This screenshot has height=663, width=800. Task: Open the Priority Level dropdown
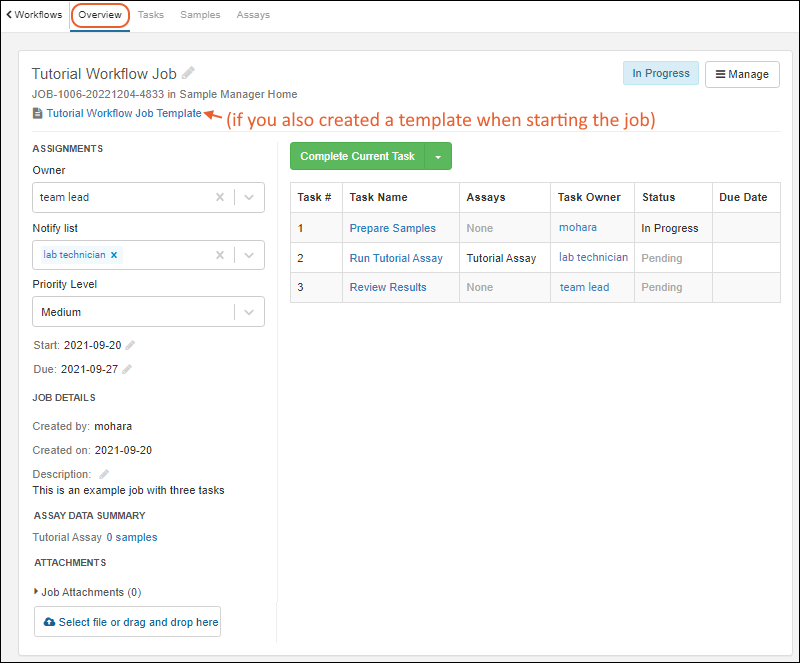pos(249,312)
